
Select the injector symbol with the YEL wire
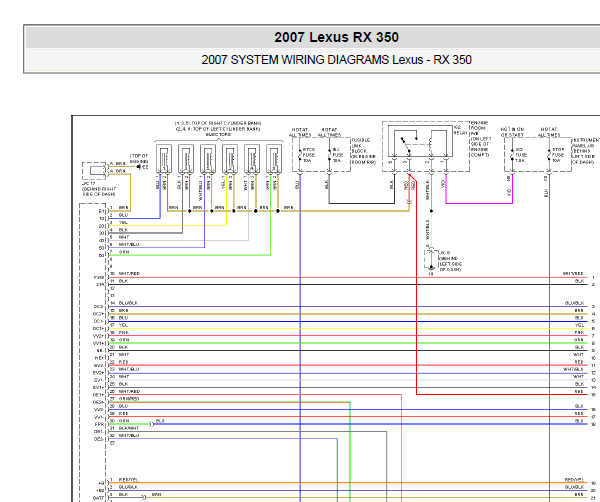230,159
